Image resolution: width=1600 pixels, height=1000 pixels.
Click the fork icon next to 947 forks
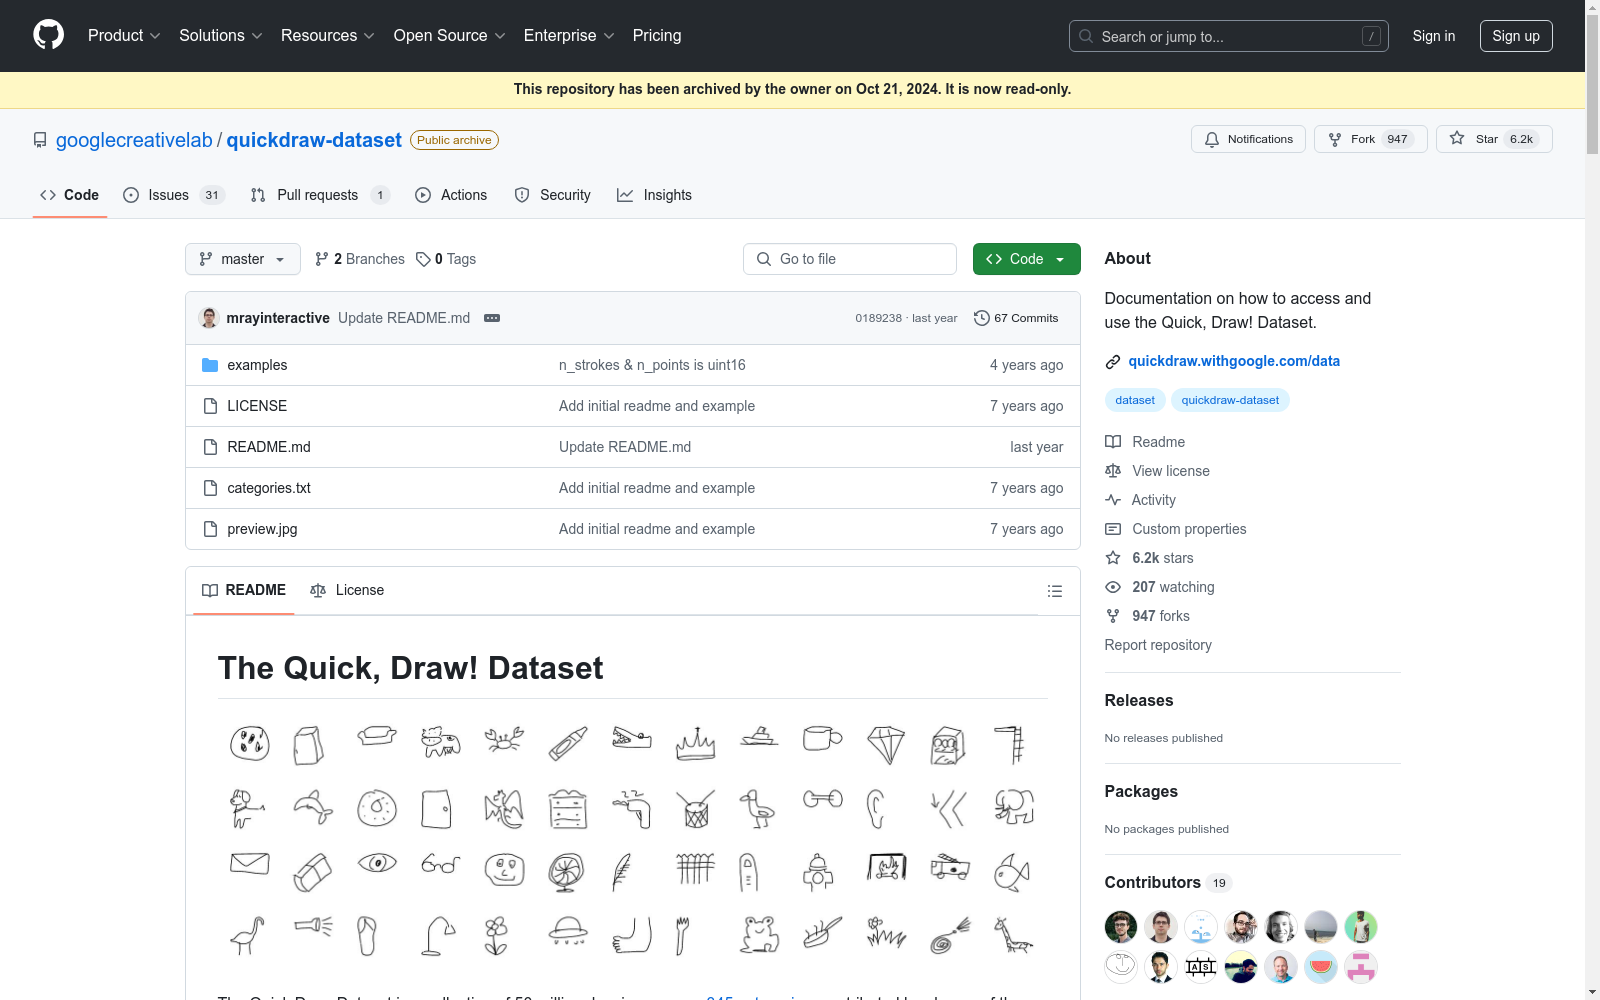[1113, 616]
